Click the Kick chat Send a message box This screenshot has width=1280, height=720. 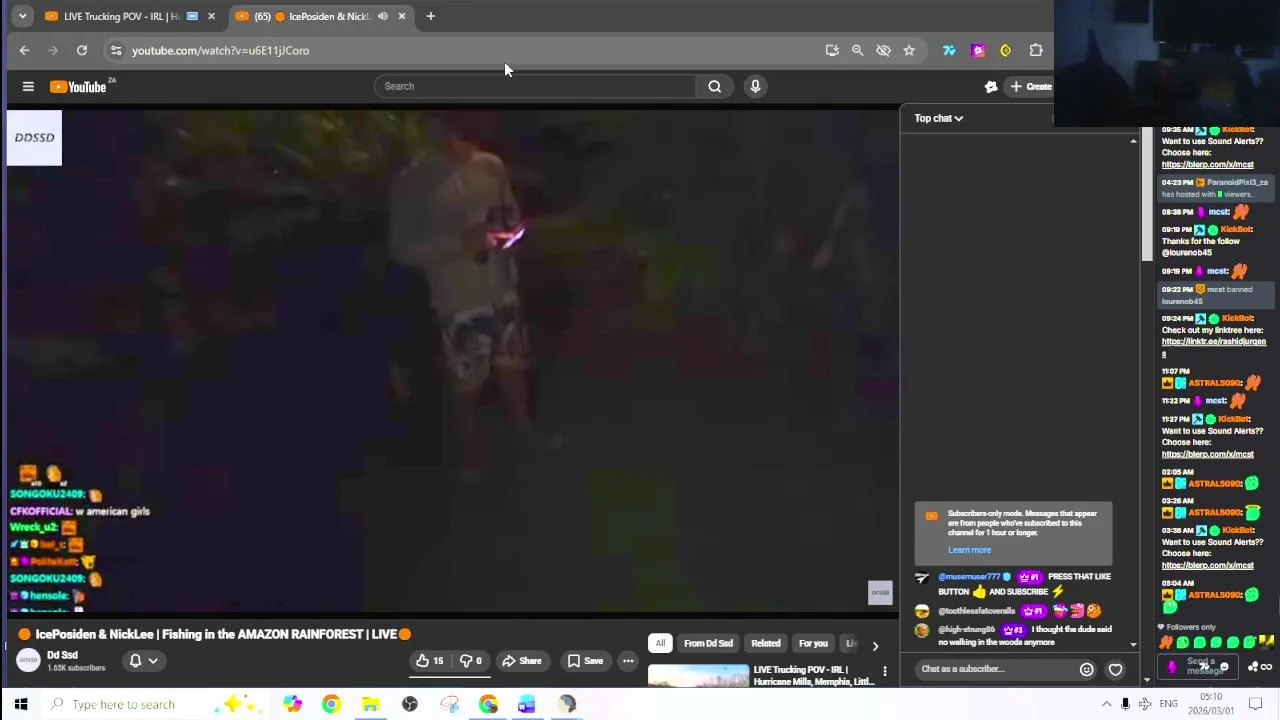point(1200,666)
